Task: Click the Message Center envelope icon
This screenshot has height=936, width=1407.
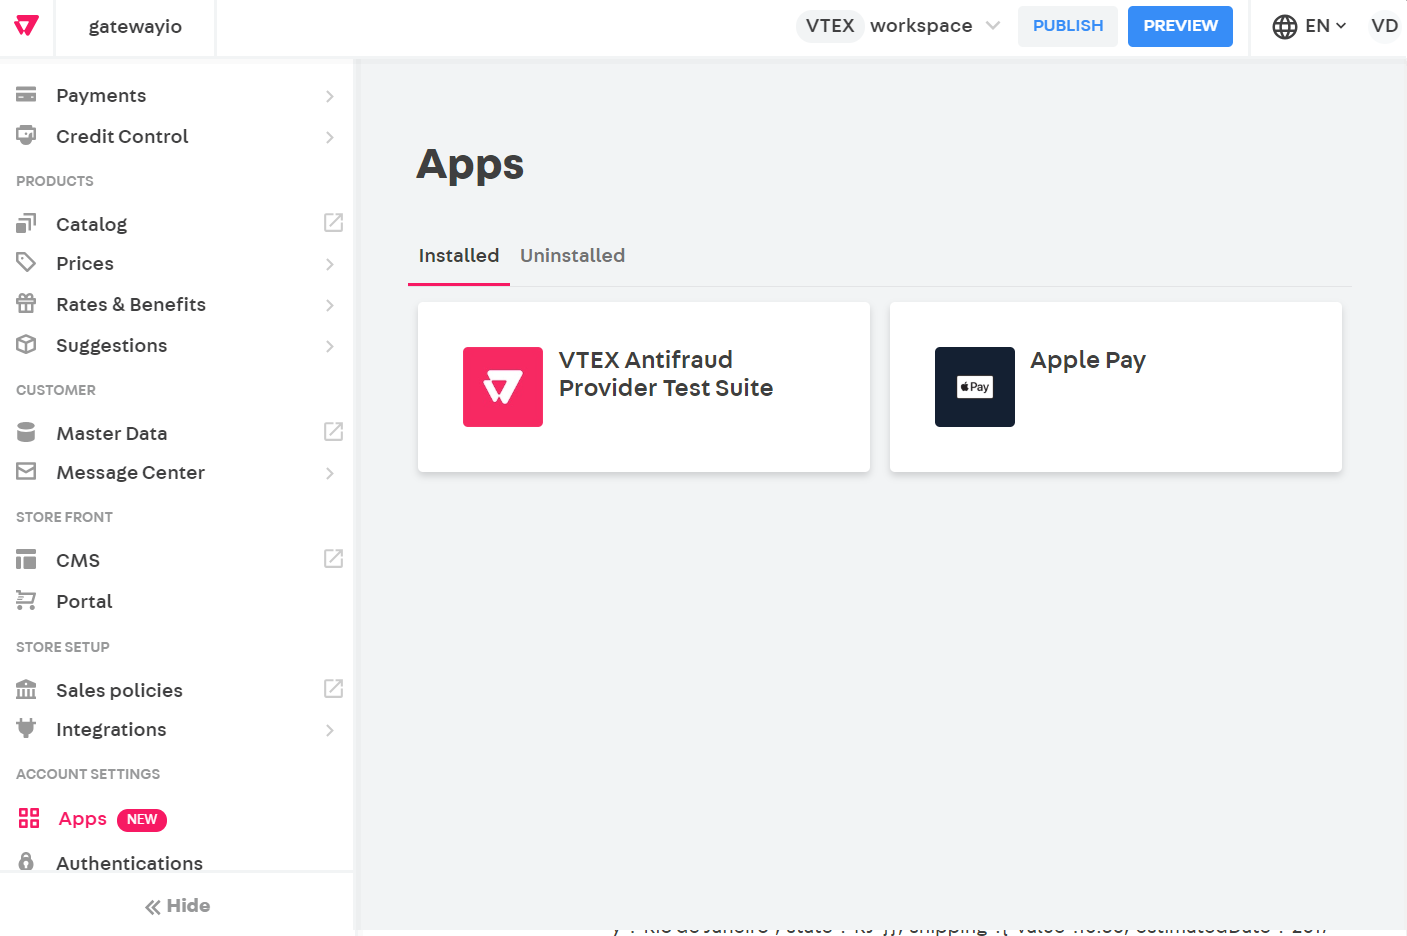Action: 27,472
